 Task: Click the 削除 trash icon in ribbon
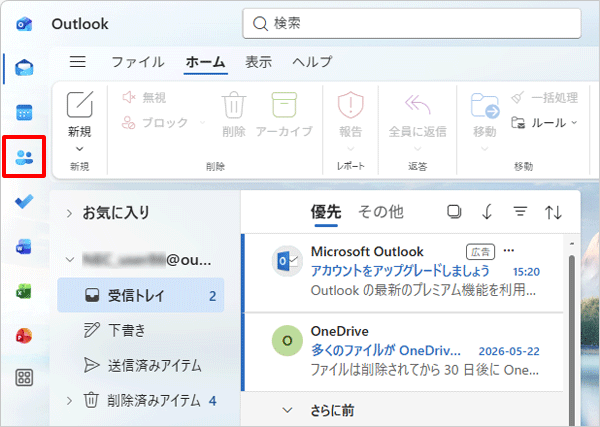(x=234, y=105)
